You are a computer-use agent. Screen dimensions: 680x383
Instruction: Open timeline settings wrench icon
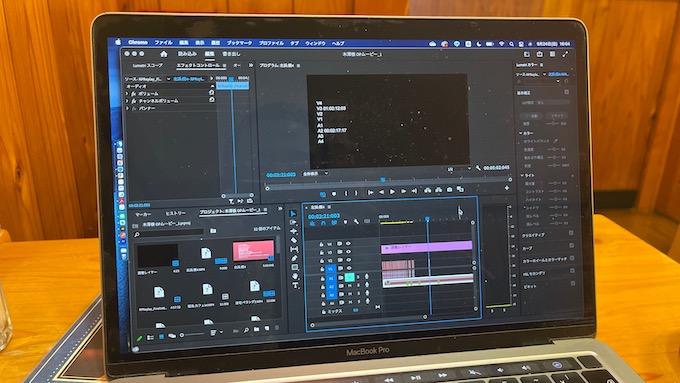(356, 222)
